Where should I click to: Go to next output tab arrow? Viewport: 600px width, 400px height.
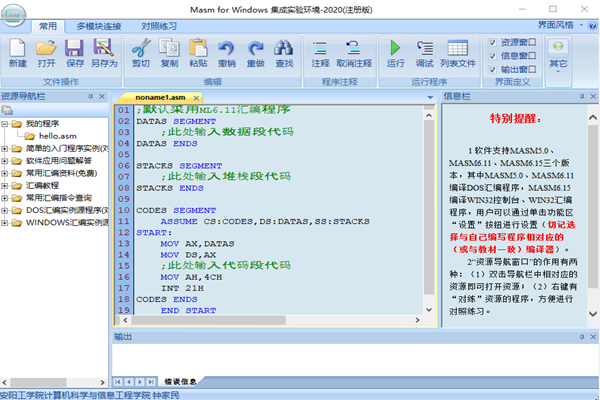140,382
